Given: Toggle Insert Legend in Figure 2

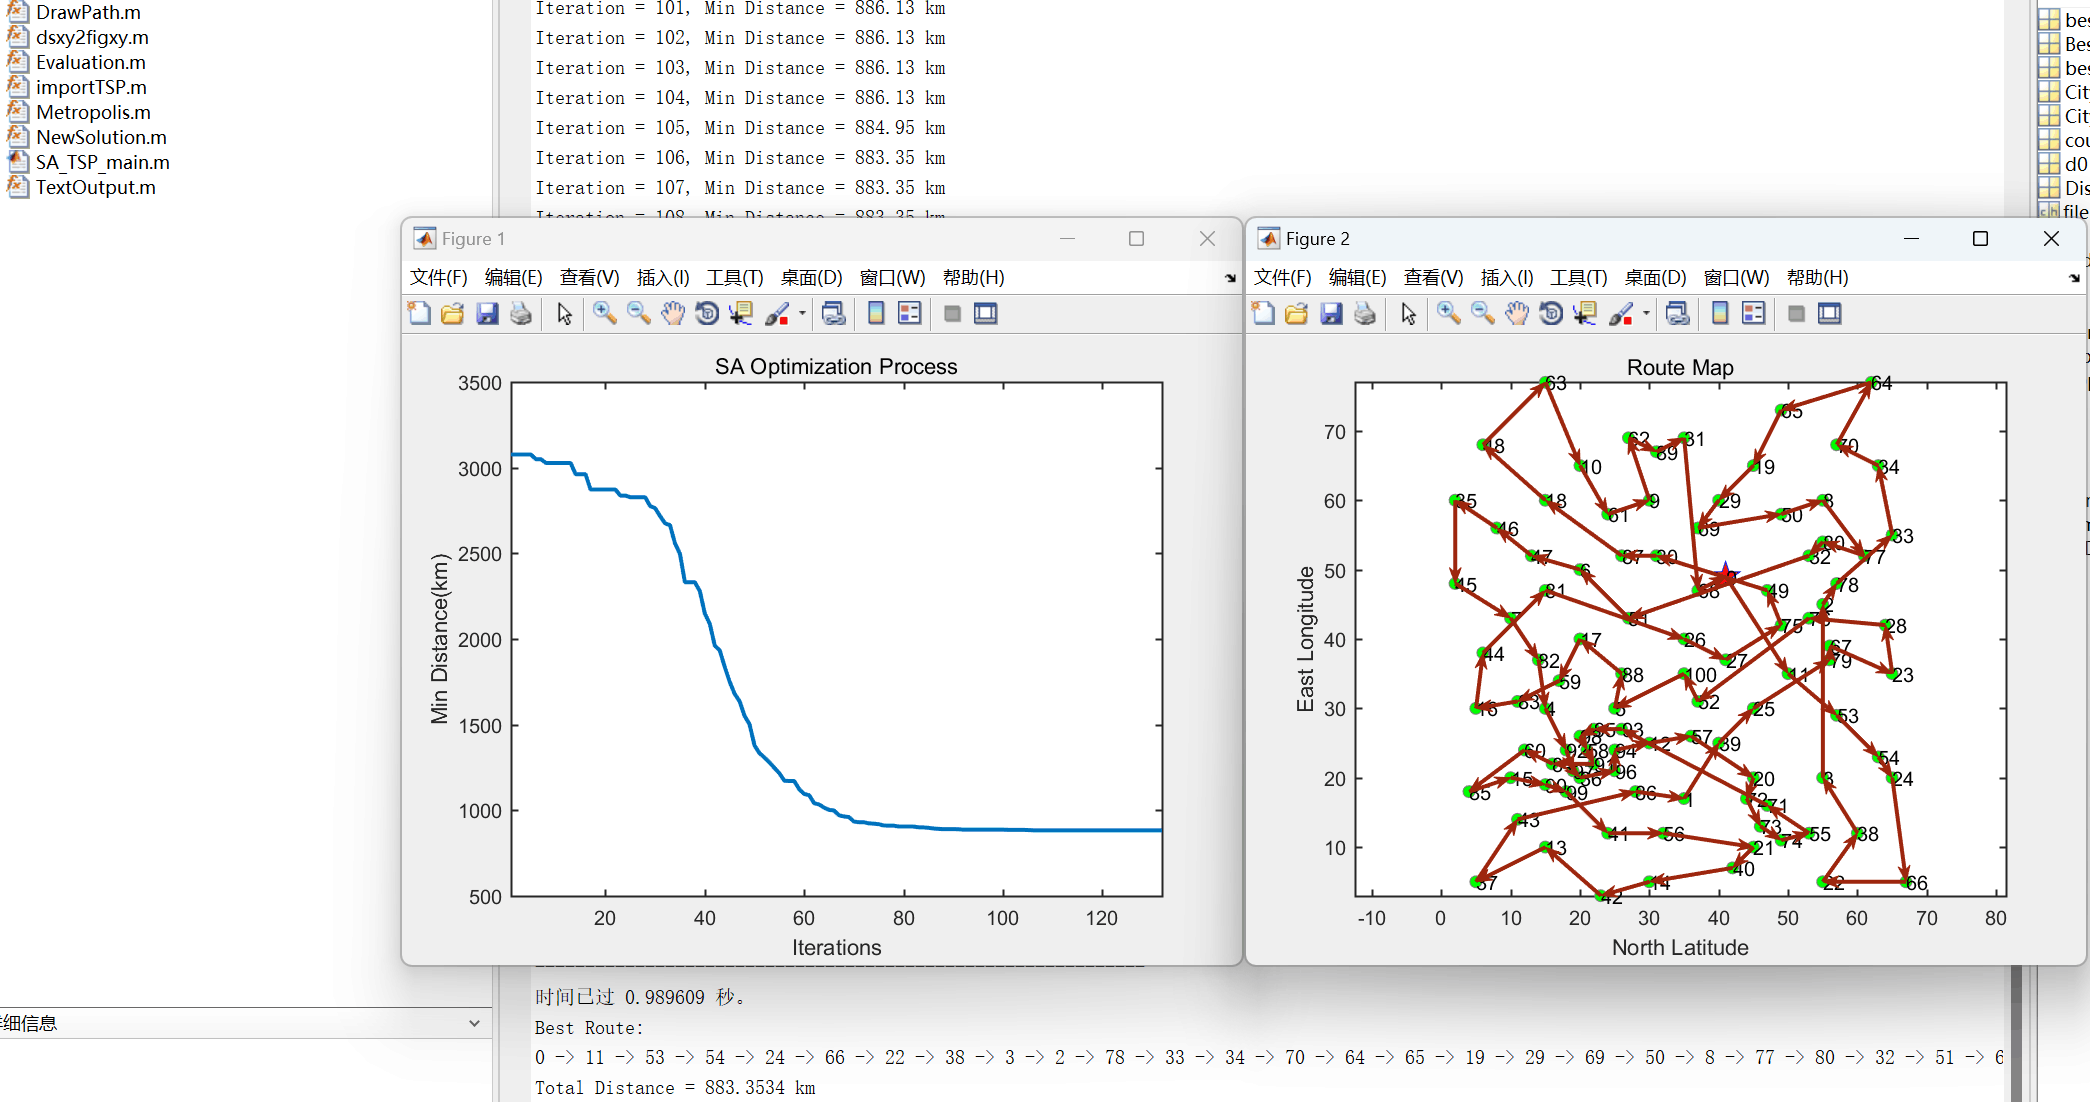Looking at the screenshot, I should [x=1754, y=314].
